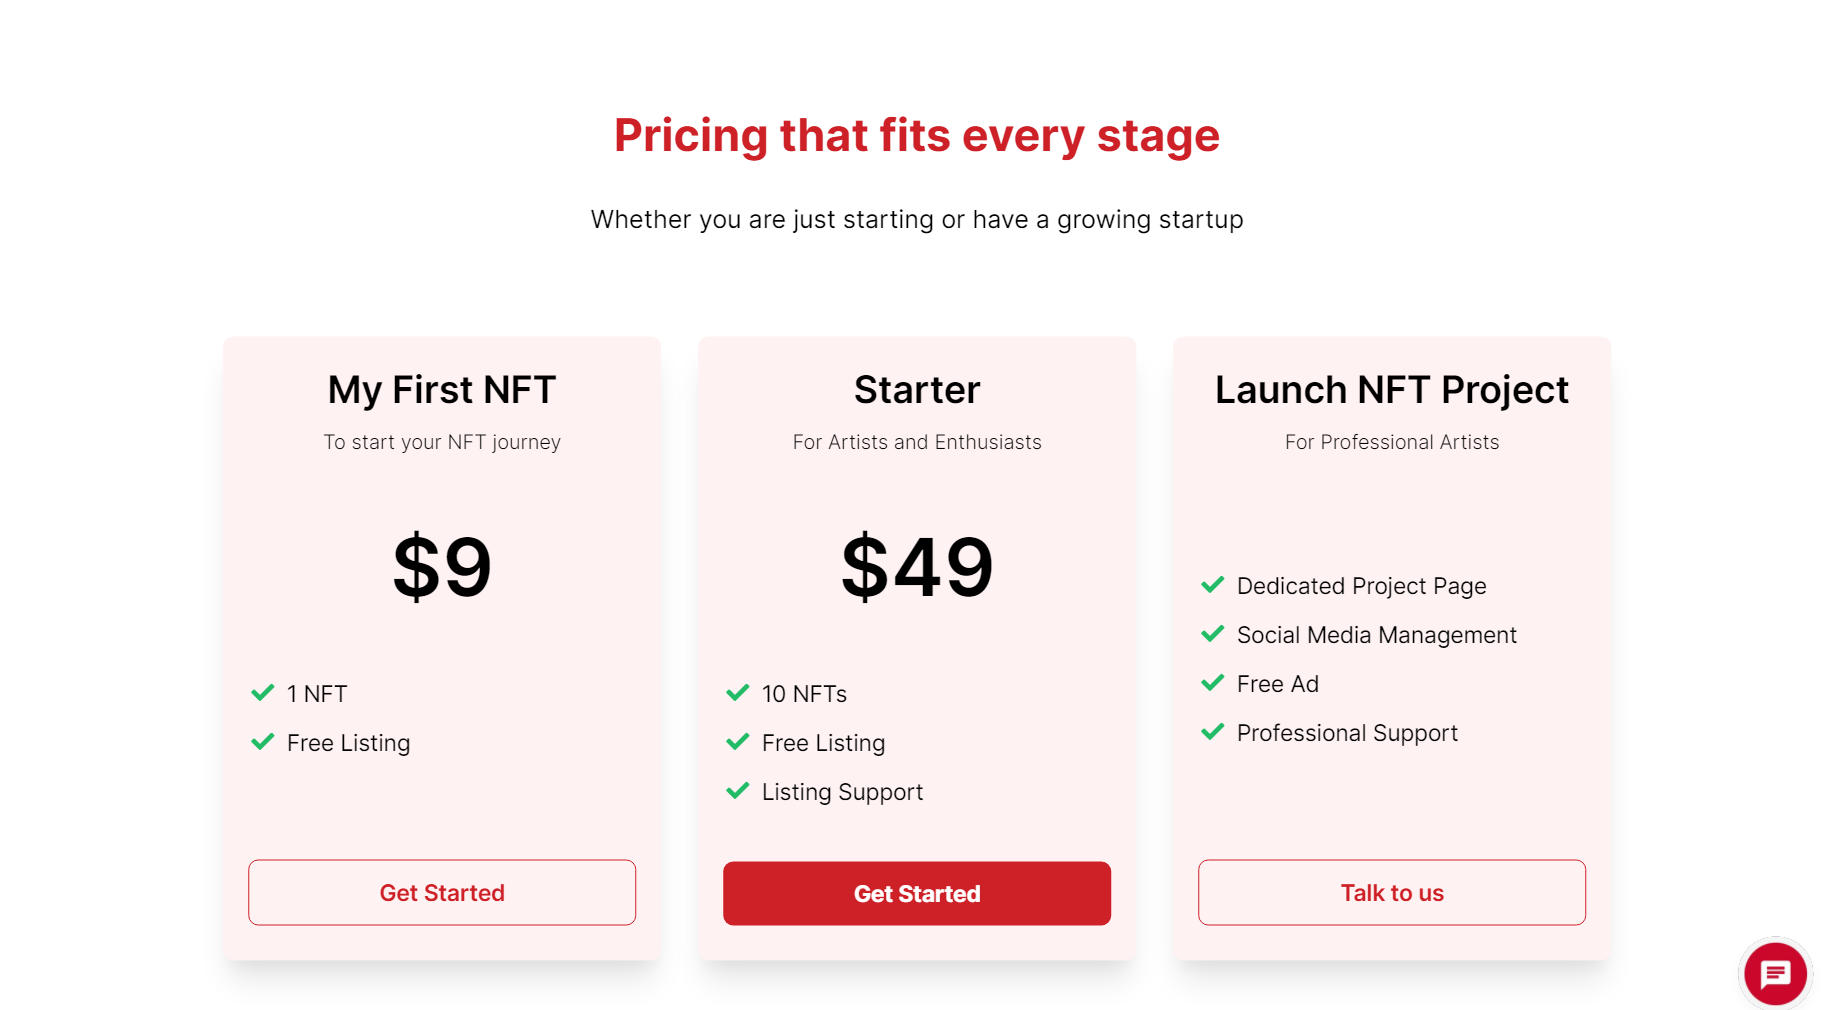
Task: Click the Starter plan heading
Action: coord(917,390)
